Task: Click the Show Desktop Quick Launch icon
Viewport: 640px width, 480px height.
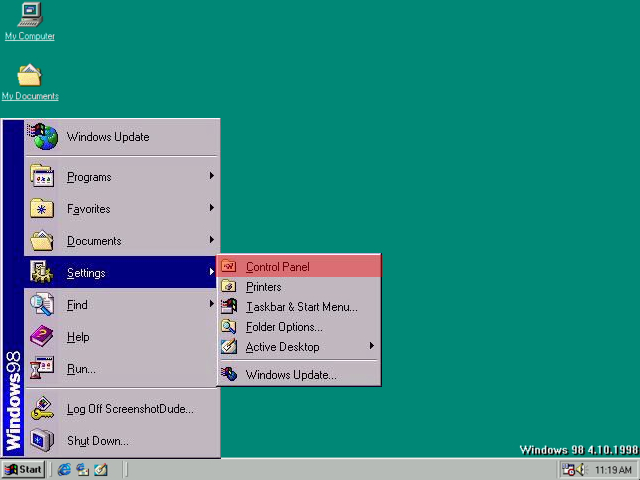Action: [x=101, y=469]
